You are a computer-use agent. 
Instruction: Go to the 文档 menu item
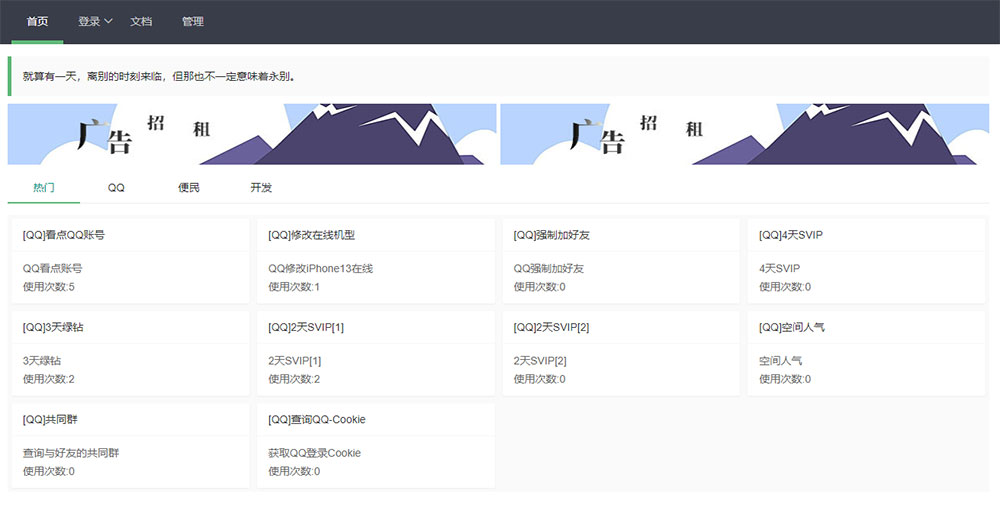[141, 21]
